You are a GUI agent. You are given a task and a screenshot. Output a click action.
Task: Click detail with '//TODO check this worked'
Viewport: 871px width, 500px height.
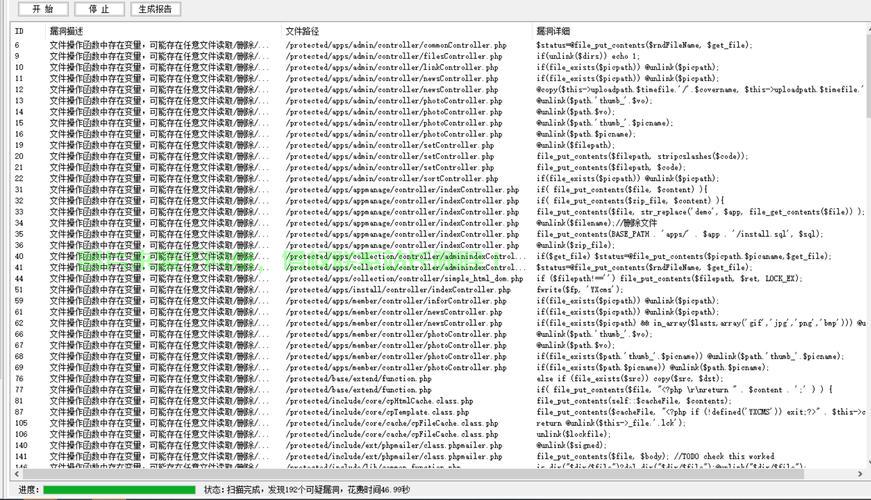click(x=655, y=456)
